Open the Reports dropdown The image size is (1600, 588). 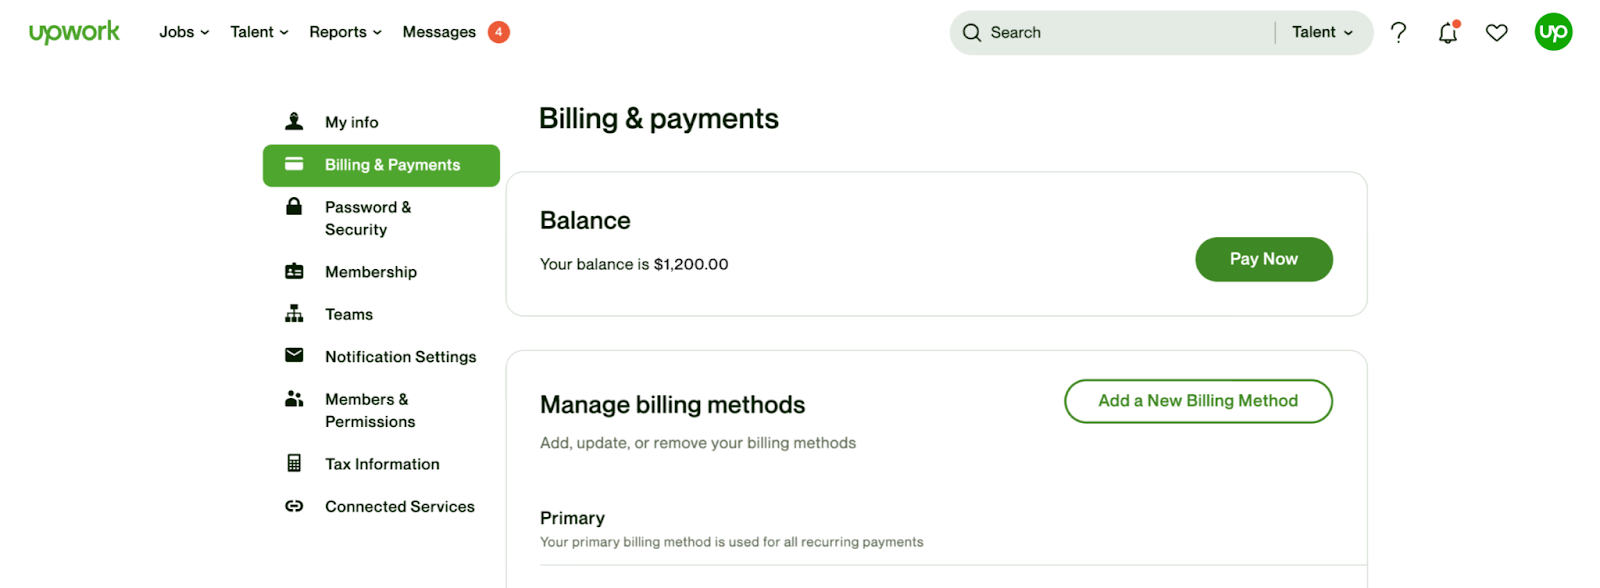345,32
